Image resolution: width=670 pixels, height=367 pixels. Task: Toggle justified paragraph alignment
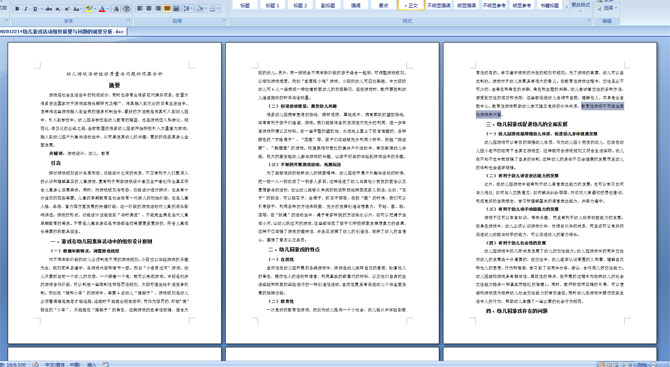coord(167,9)
